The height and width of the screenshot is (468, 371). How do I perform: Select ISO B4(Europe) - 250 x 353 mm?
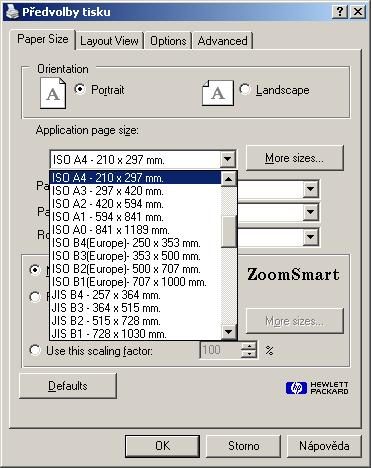(x=135, y=243)
